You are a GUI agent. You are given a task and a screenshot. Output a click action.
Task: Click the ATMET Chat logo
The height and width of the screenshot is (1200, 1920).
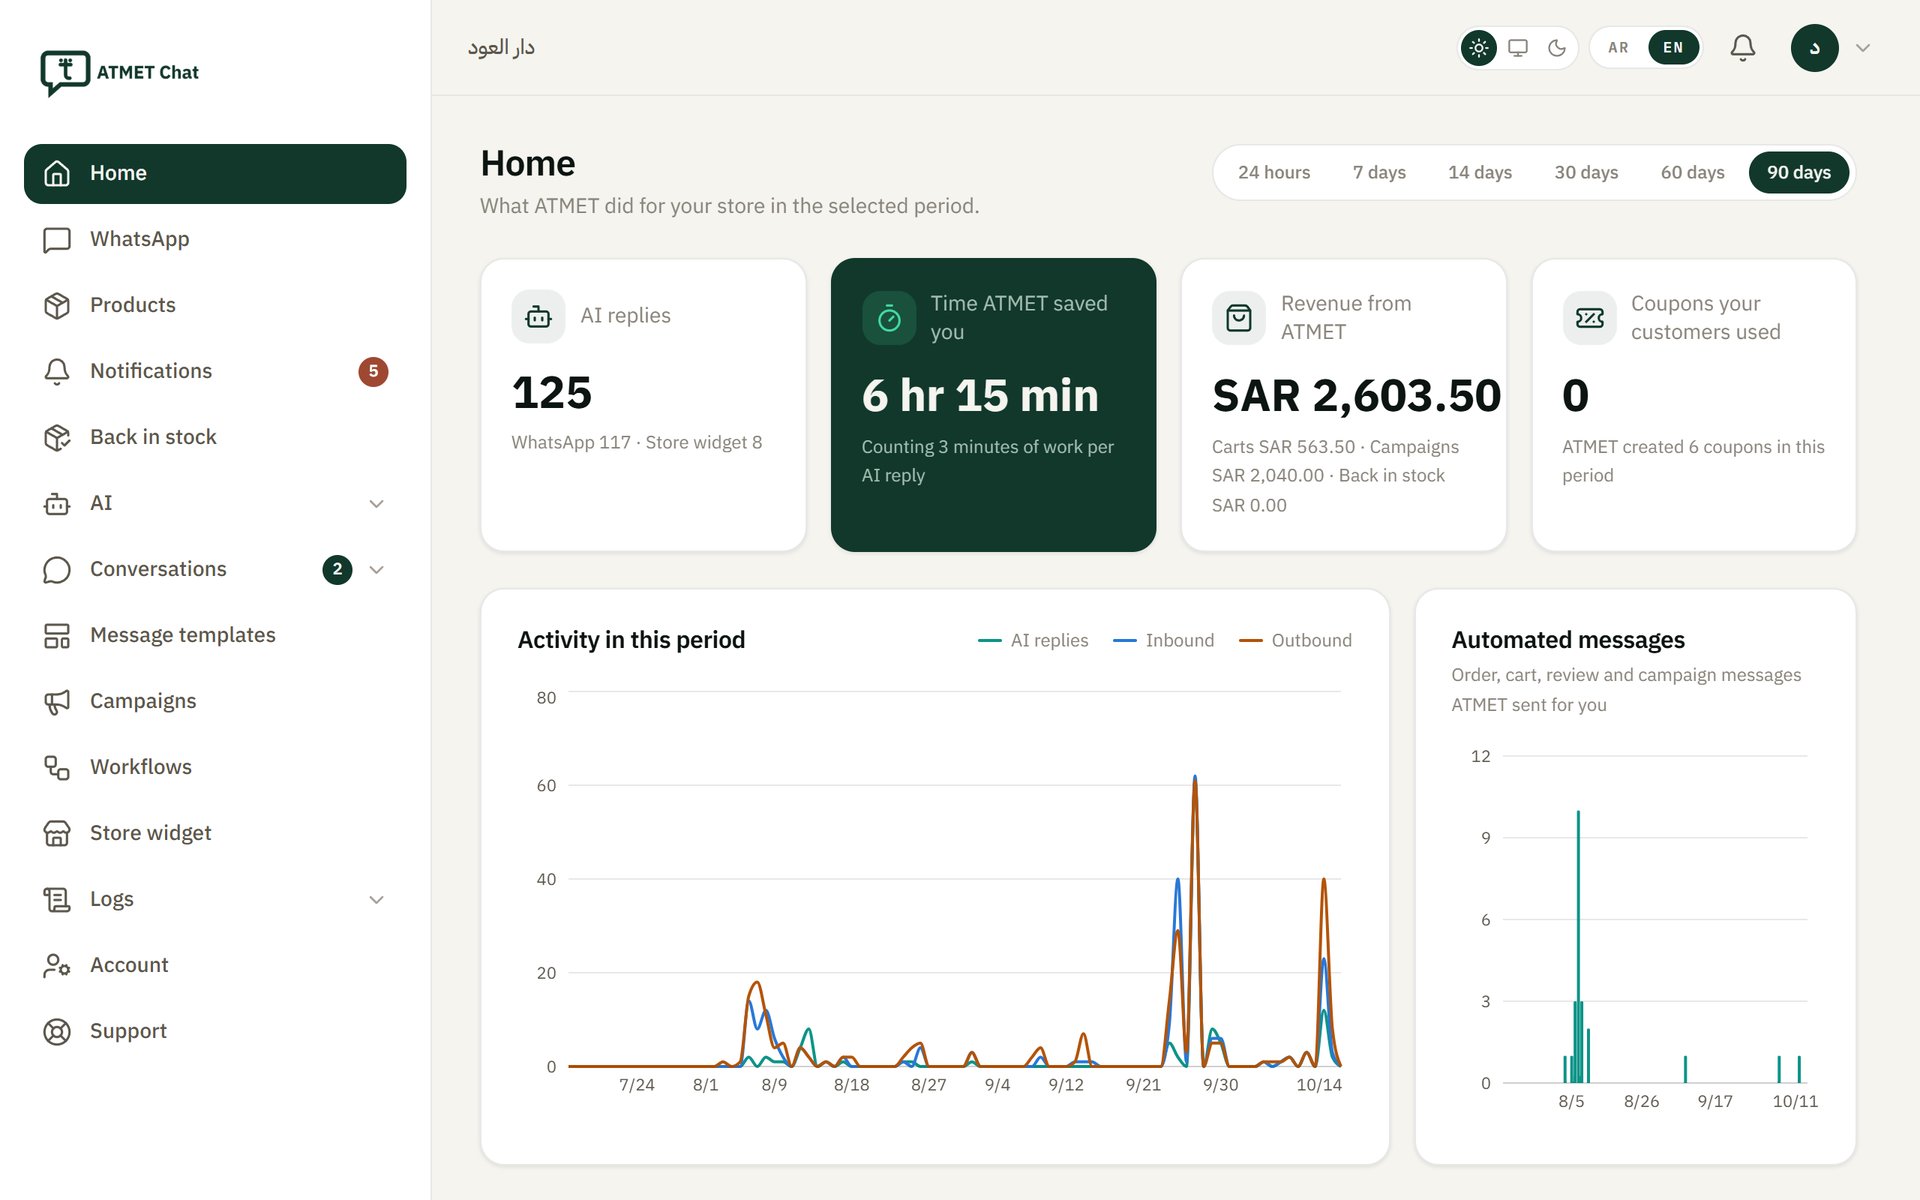[119, 72]
